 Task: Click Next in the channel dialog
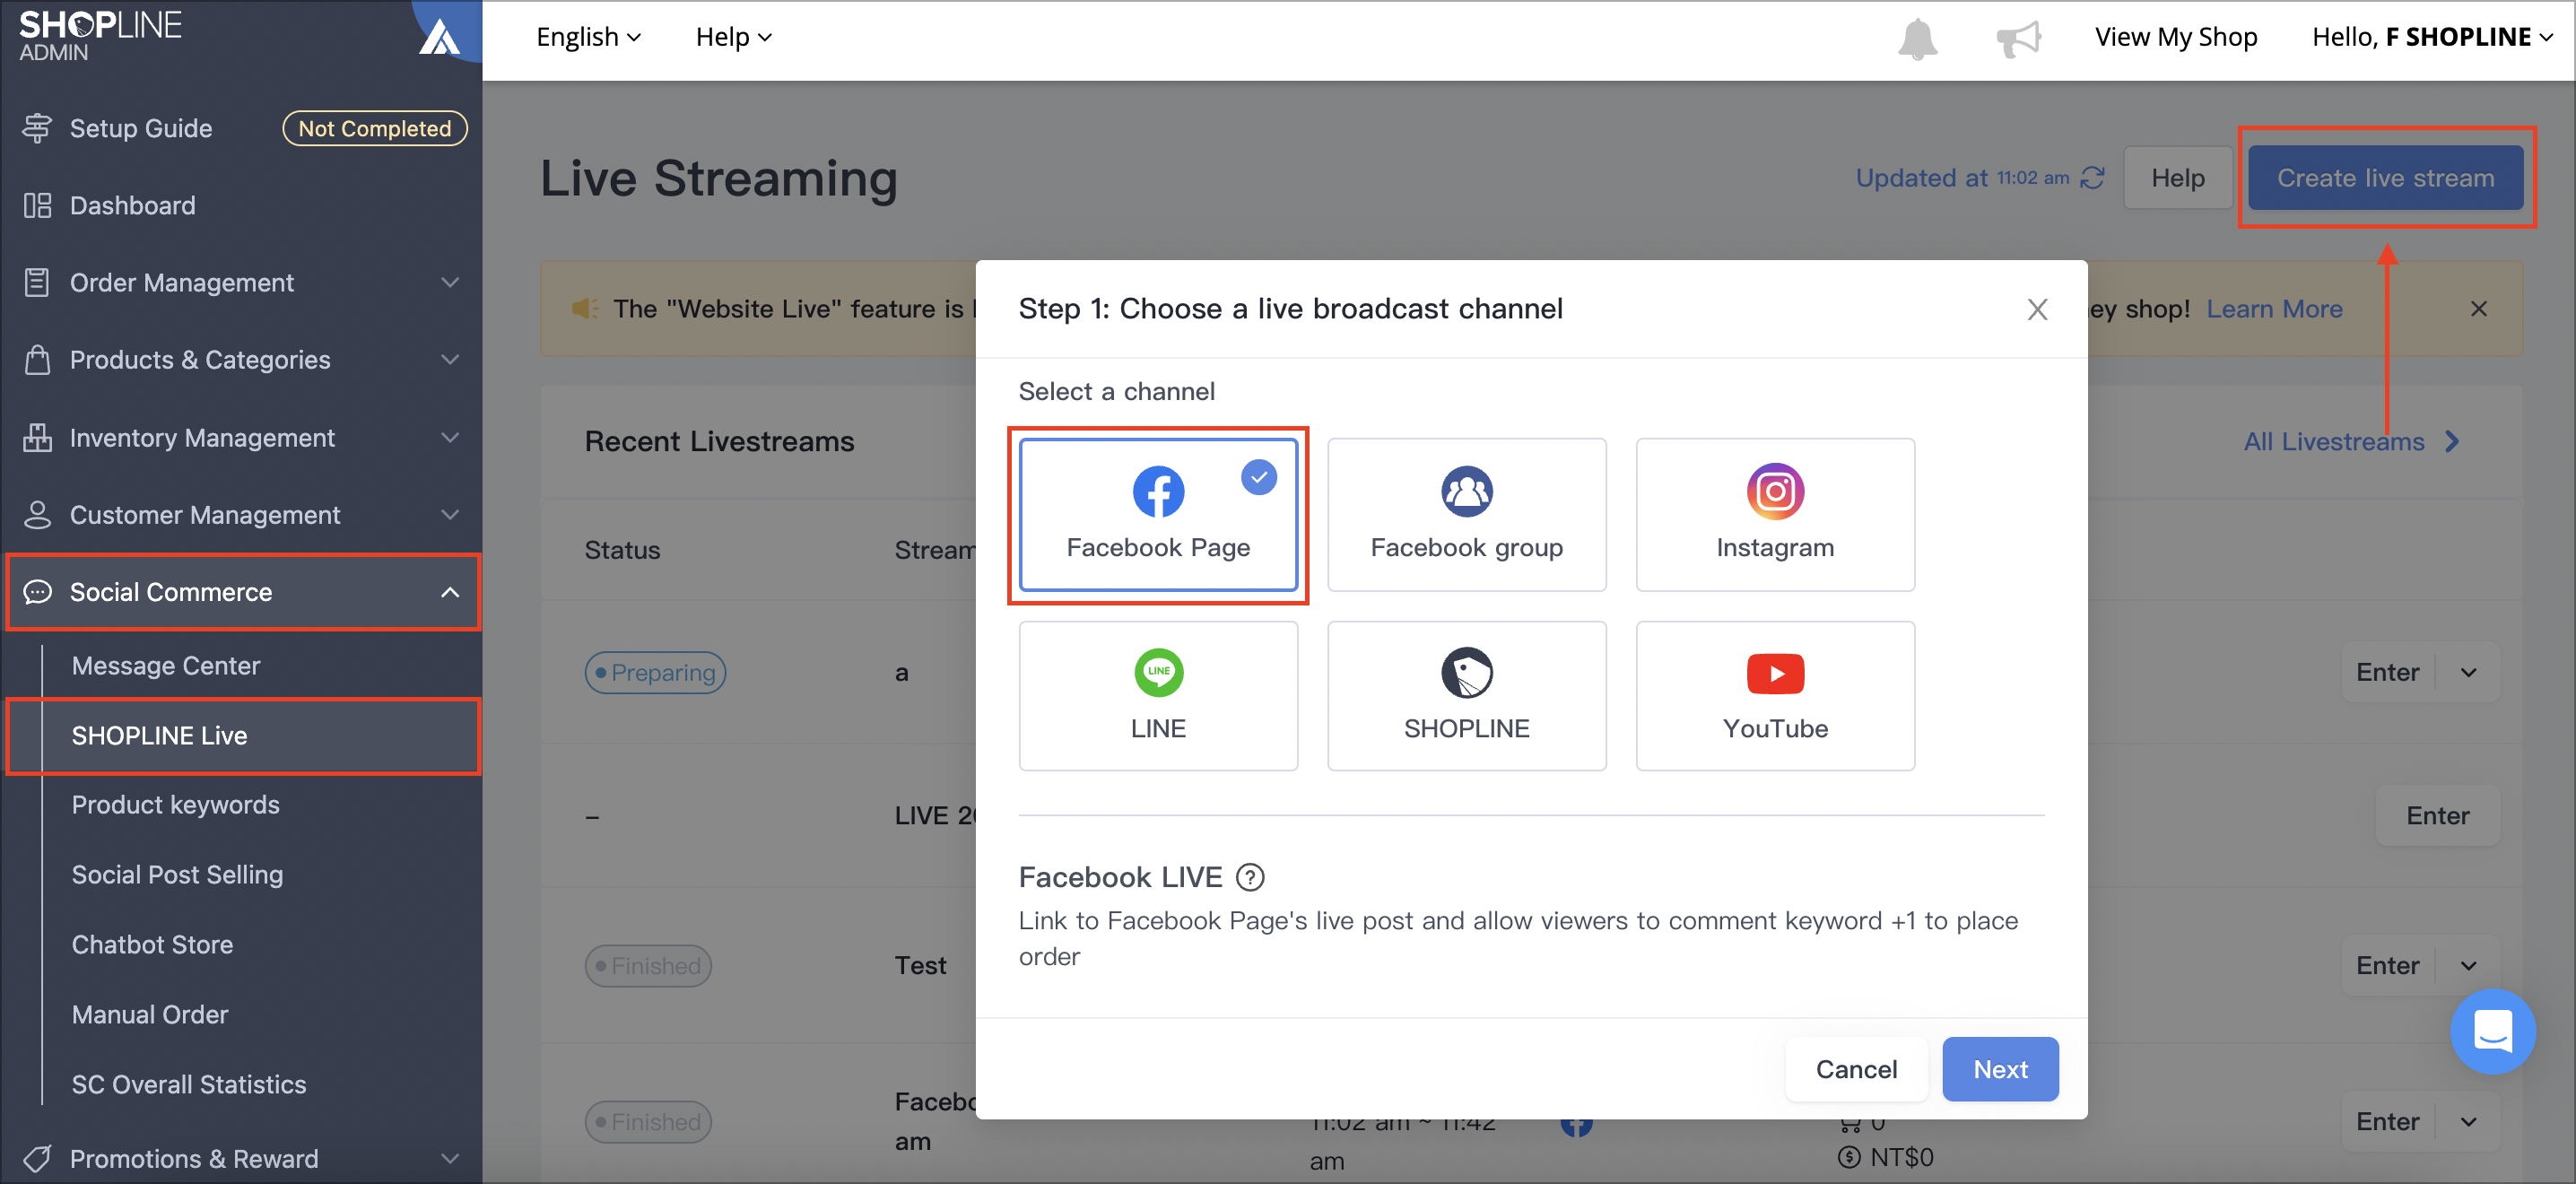tap(2000, 1069)
